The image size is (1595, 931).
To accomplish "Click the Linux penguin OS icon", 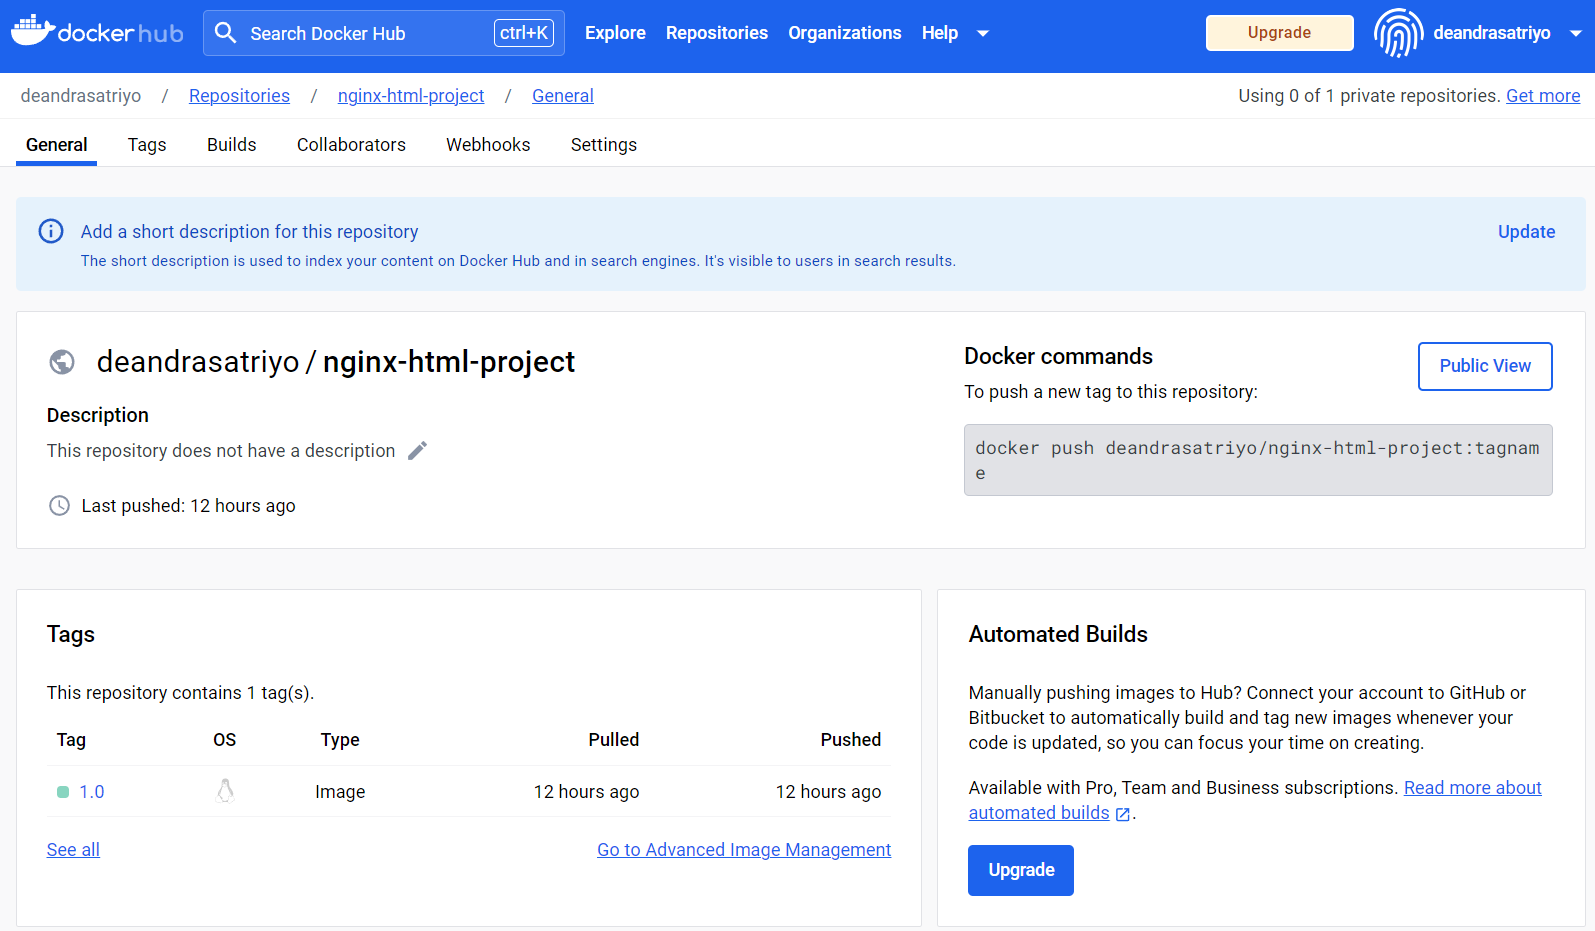I will [x=225, y=791].
